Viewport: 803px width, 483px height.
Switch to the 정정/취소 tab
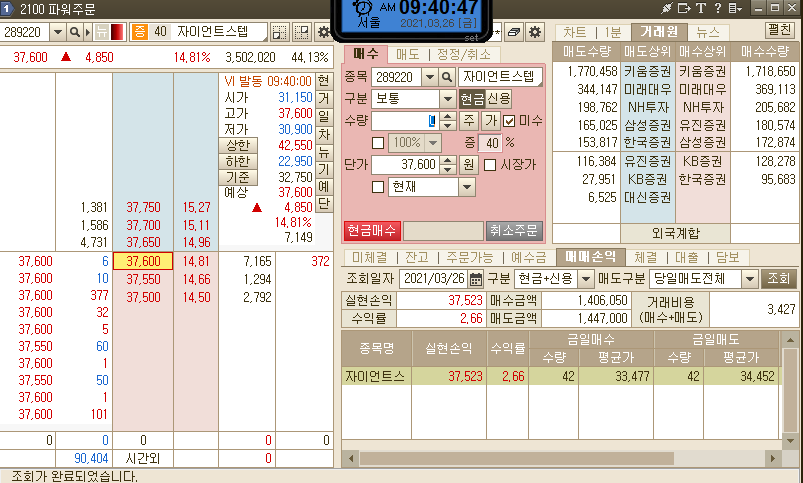(463, 54)
